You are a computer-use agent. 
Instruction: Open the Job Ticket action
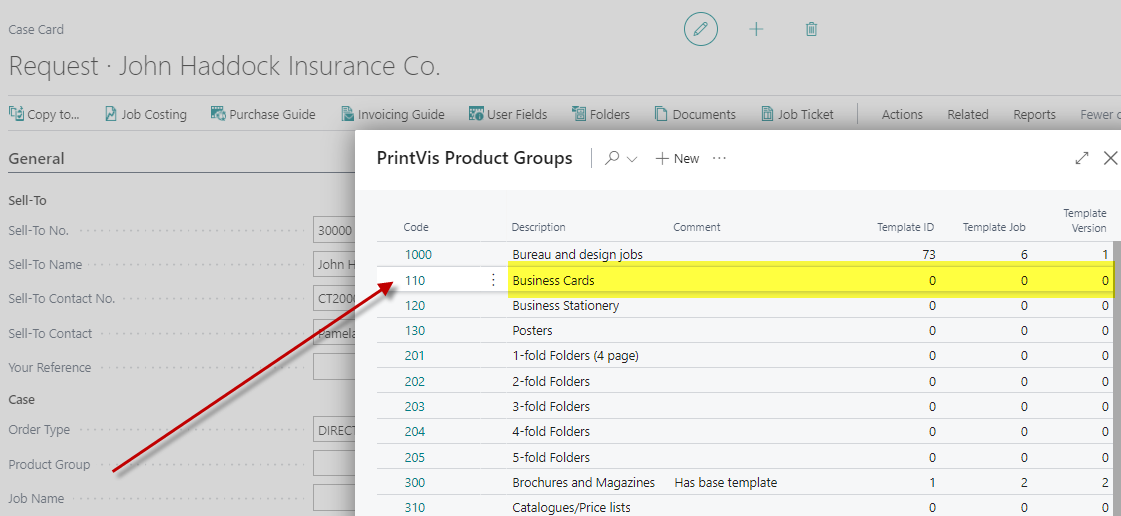pos(797,114)
